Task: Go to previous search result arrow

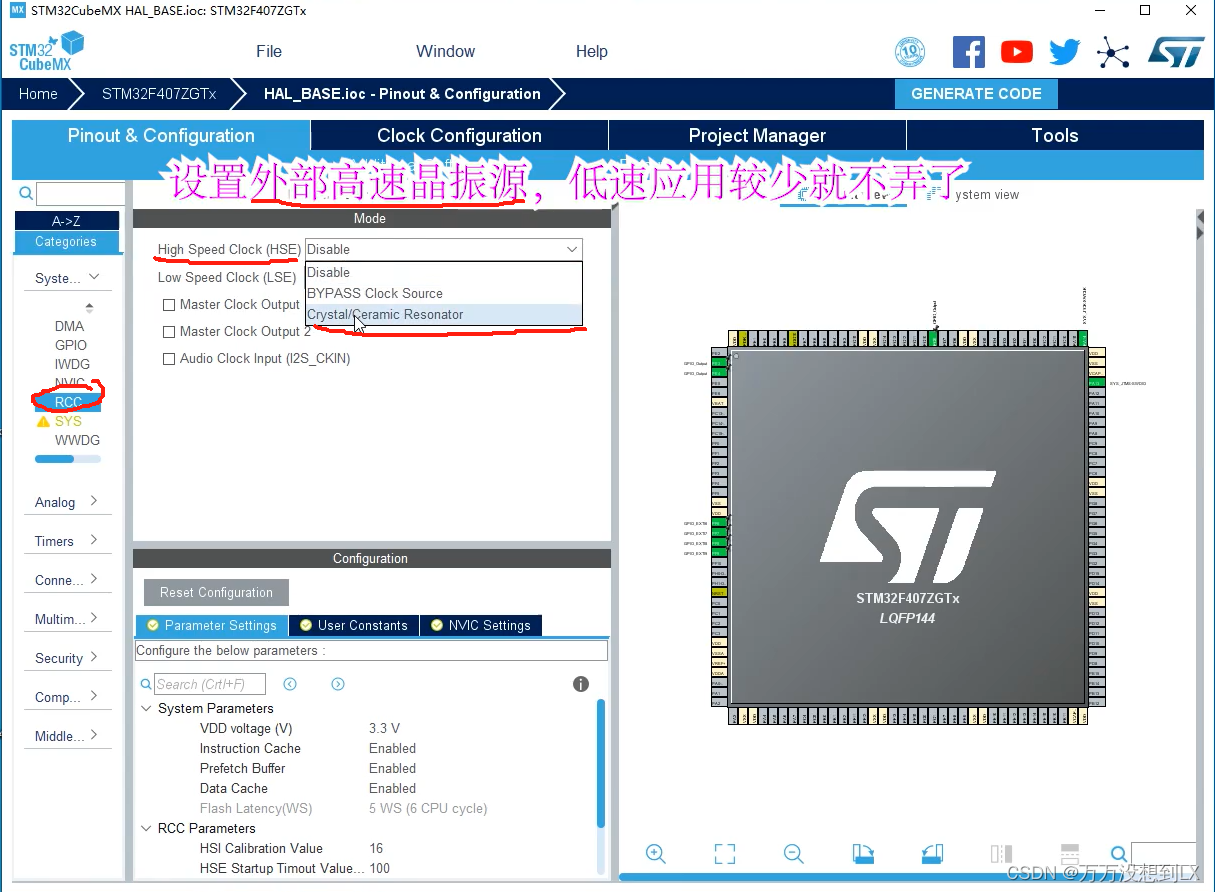Action: [x=290, y=684]
